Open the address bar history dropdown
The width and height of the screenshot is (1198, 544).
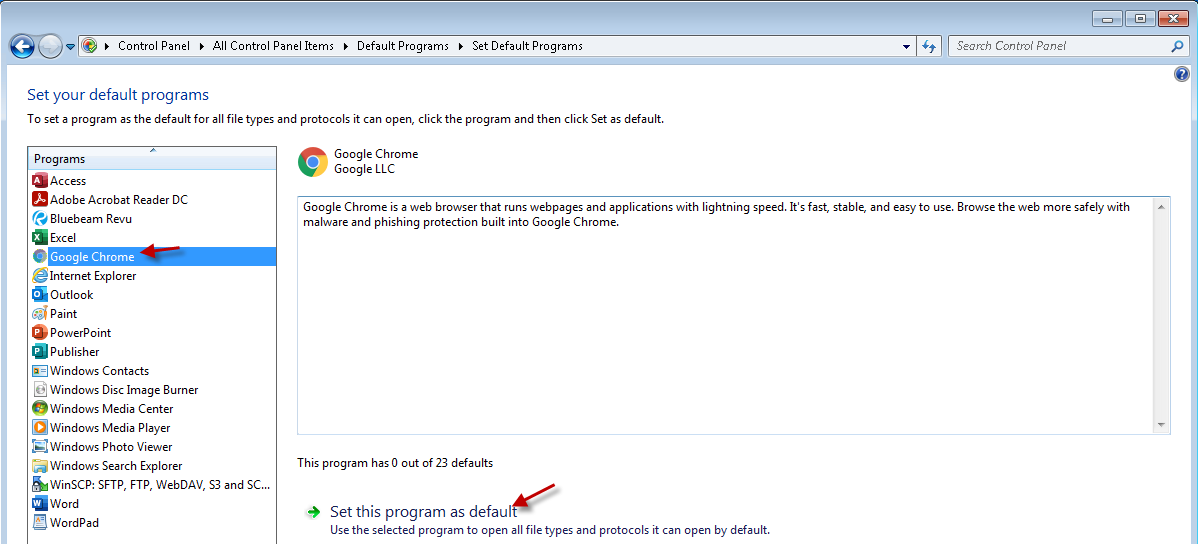pyautogui.click(x=907, y=46)
